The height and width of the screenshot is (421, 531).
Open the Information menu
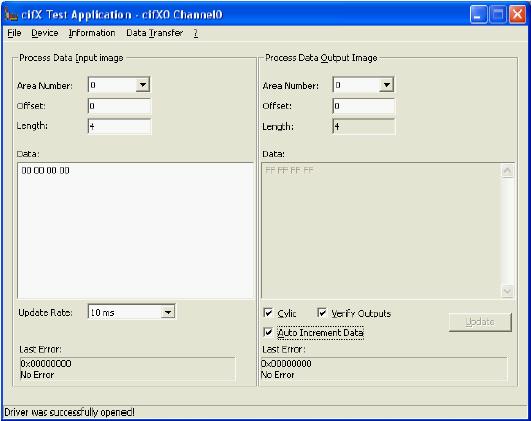tap(92, 33)
